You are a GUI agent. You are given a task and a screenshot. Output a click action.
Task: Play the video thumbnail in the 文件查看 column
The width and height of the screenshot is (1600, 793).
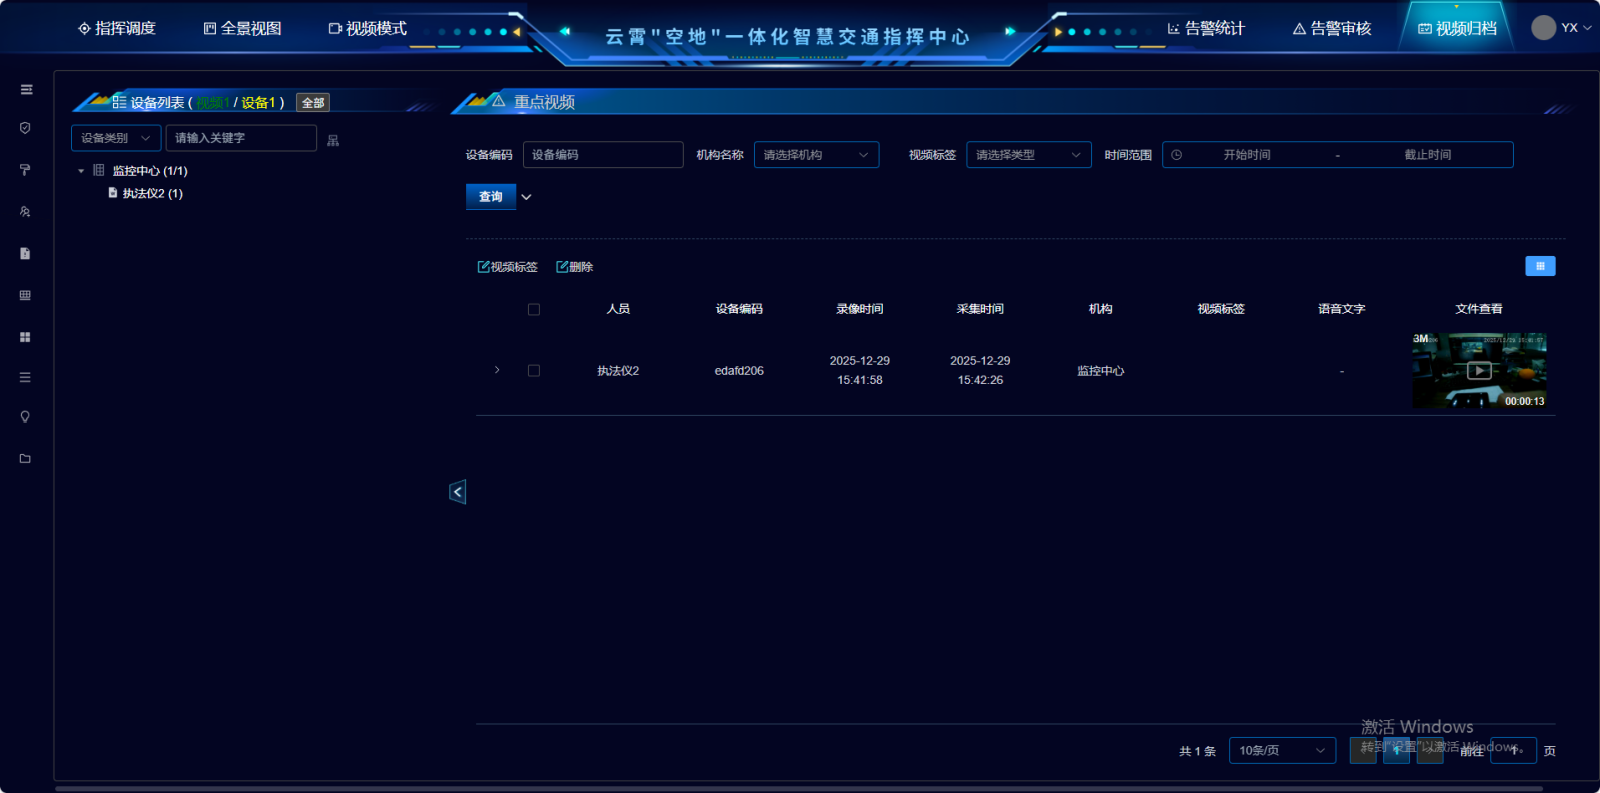pos(1479,371)
